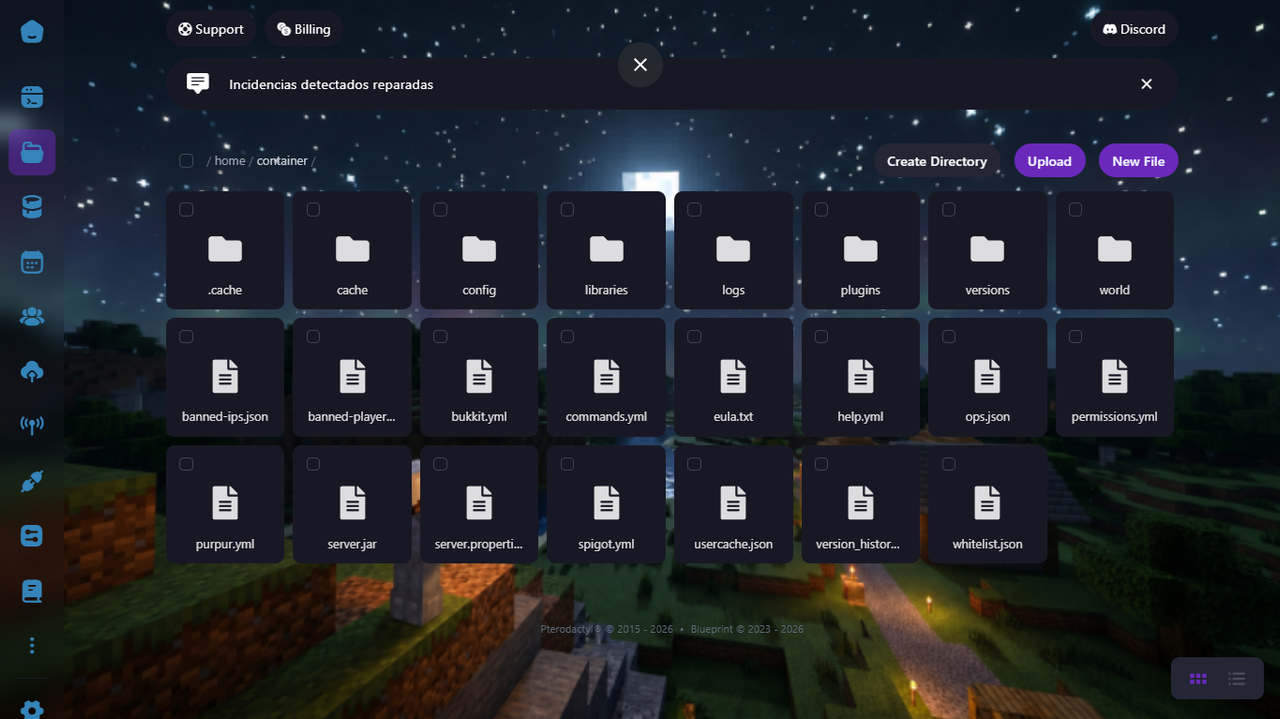Open the gear icon at sidebar bottom
The height and width of the screenshot is (719, 1280).
click(x=32, y=708)
